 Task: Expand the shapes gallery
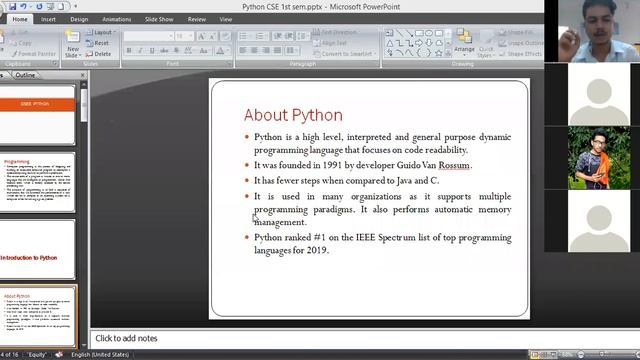click(448, 53)
